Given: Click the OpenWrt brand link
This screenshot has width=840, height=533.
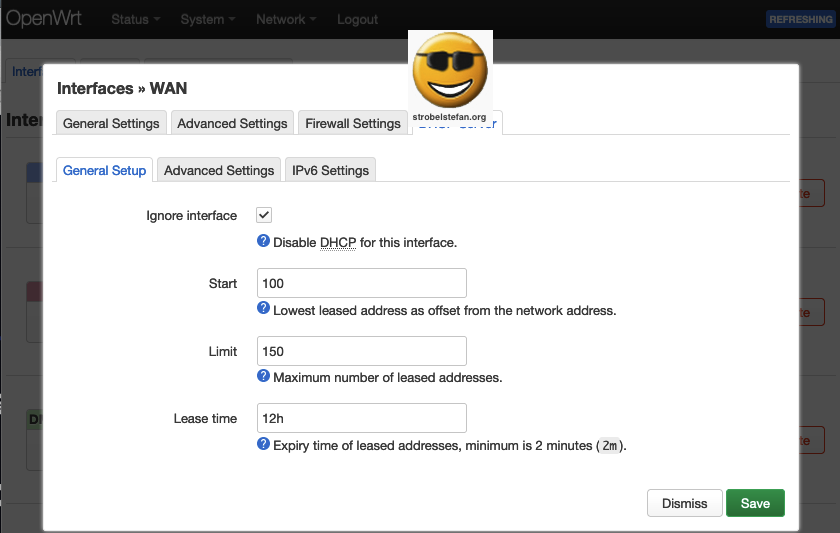Looking at the screenshot, I should (44, 19).
